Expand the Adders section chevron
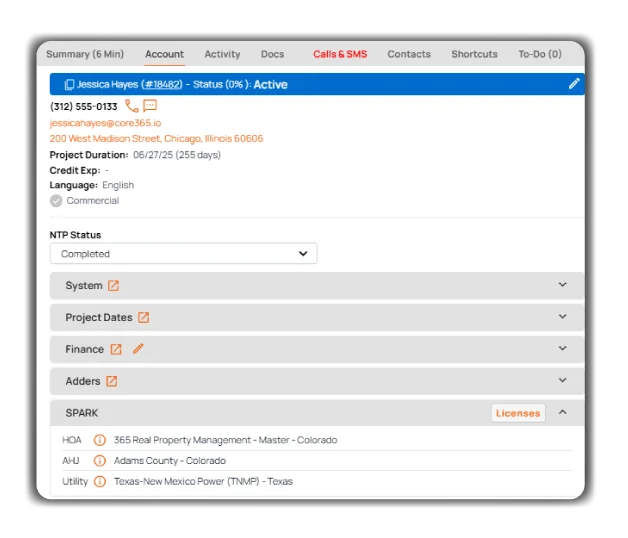The width and height of the screenshot is (628, 538). click(563, 380)
